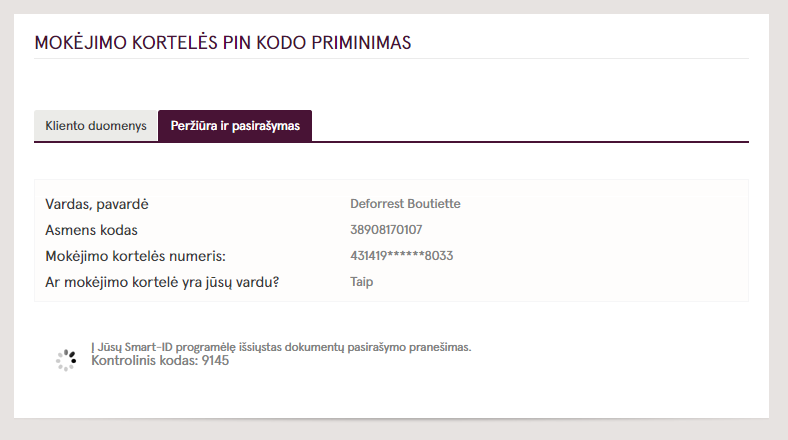788x440 pixels.
Task: Click the Mokėjimo kortelės numeris label
Action: pos(135,256)
